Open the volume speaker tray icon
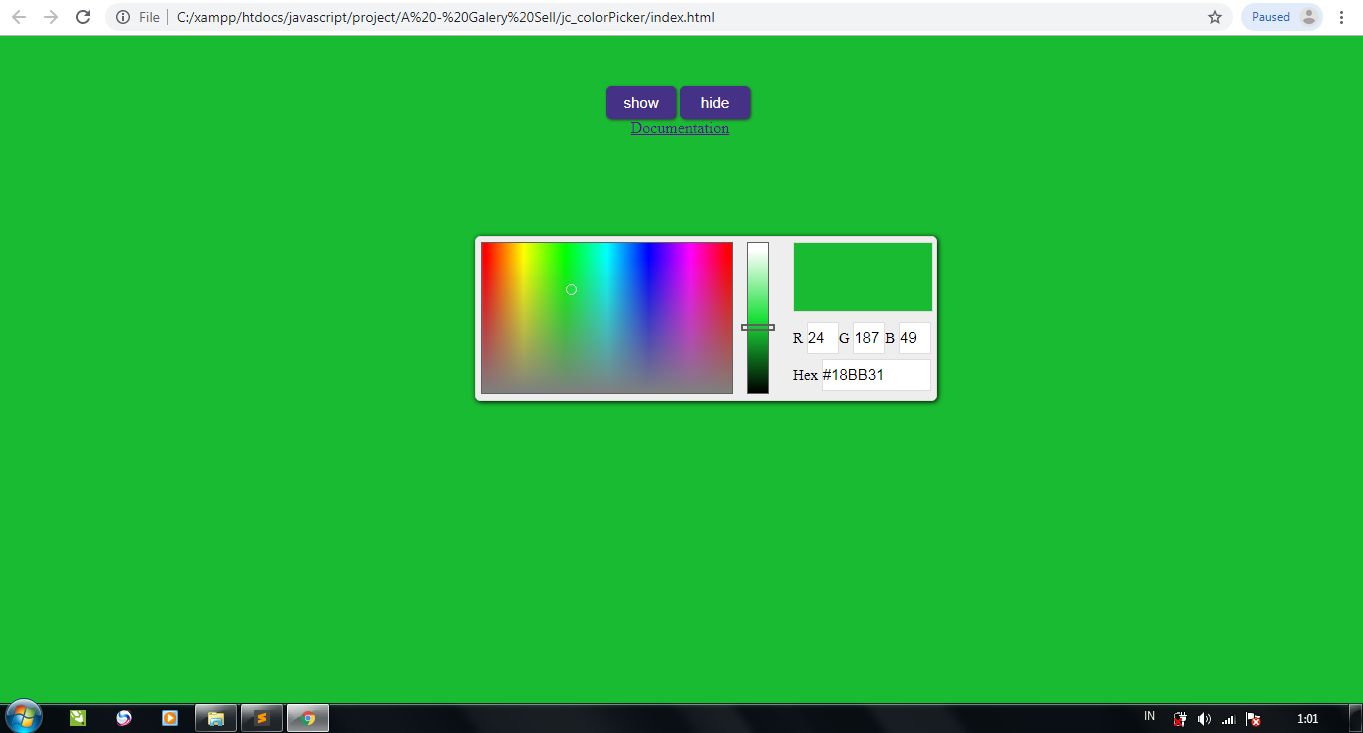 (1204, 719)
